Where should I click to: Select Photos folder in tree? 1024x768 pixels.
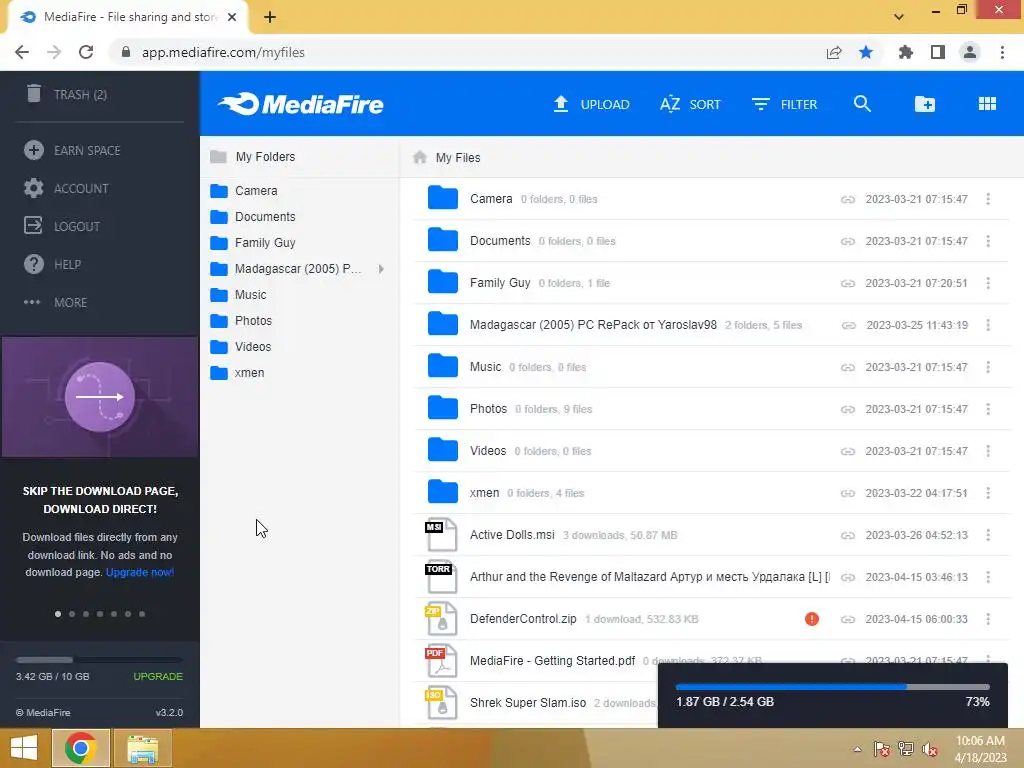pyautogui.click(x=241, y=321)
